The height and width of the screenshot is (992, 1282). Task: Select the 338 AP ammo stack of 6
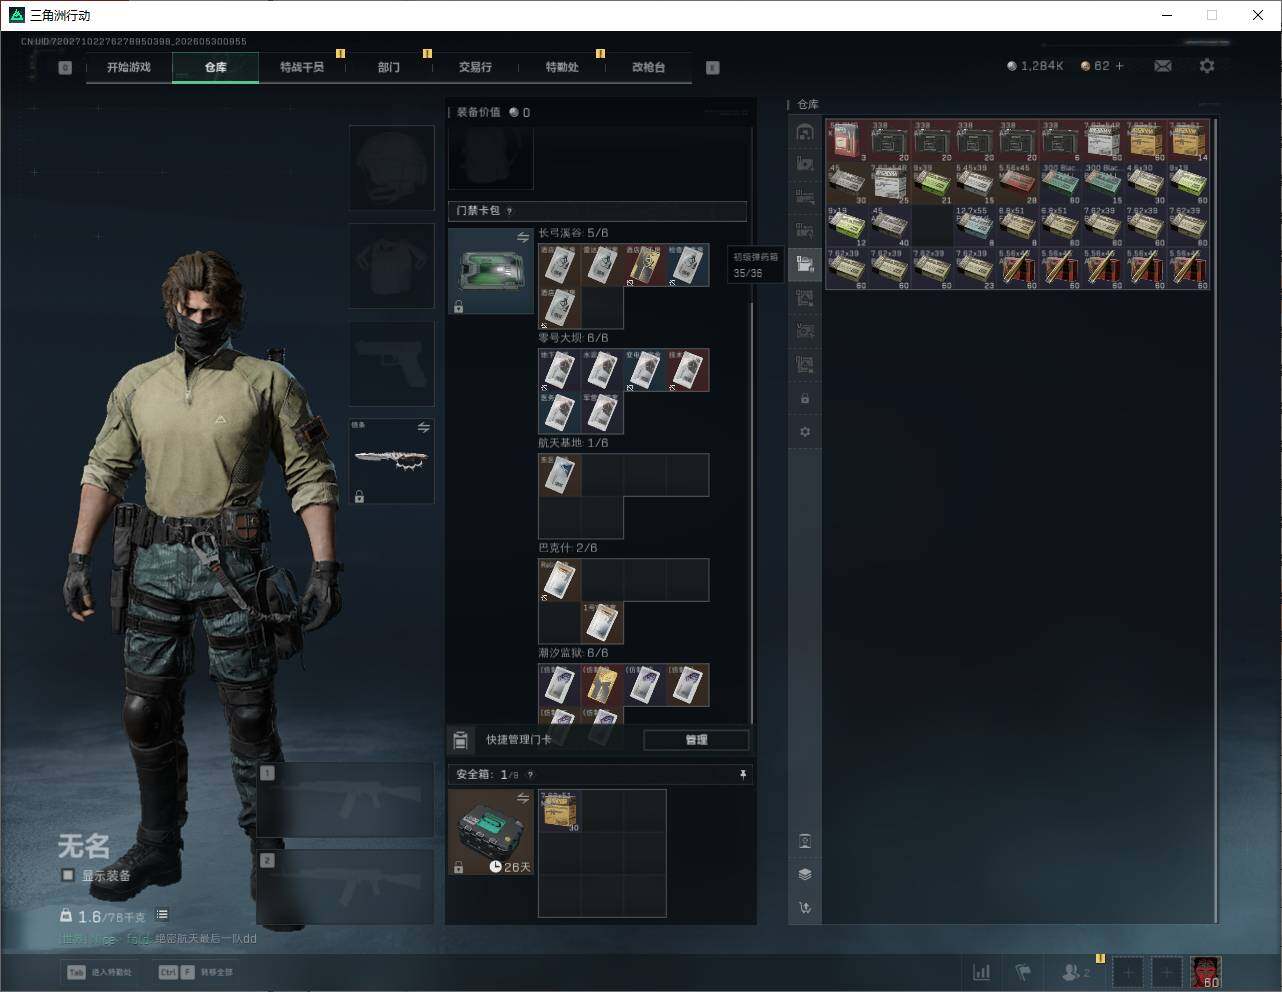tap(1061, 141)
